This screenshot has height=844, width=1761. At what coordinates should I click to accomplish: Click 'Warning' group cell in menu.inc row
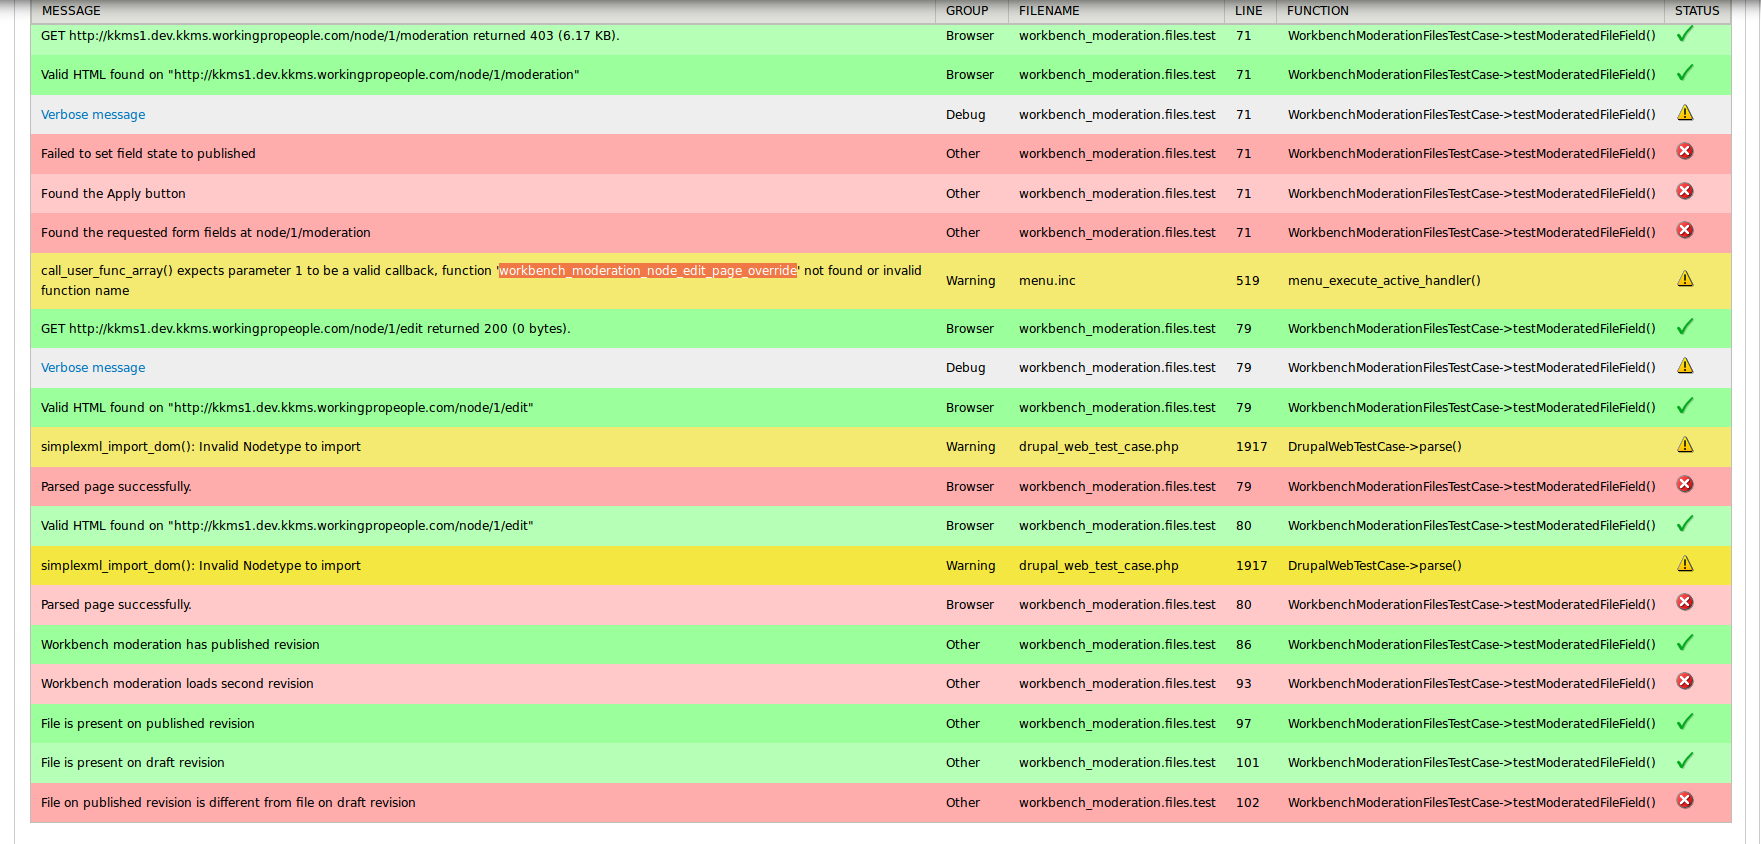click(x=970, y=281)
